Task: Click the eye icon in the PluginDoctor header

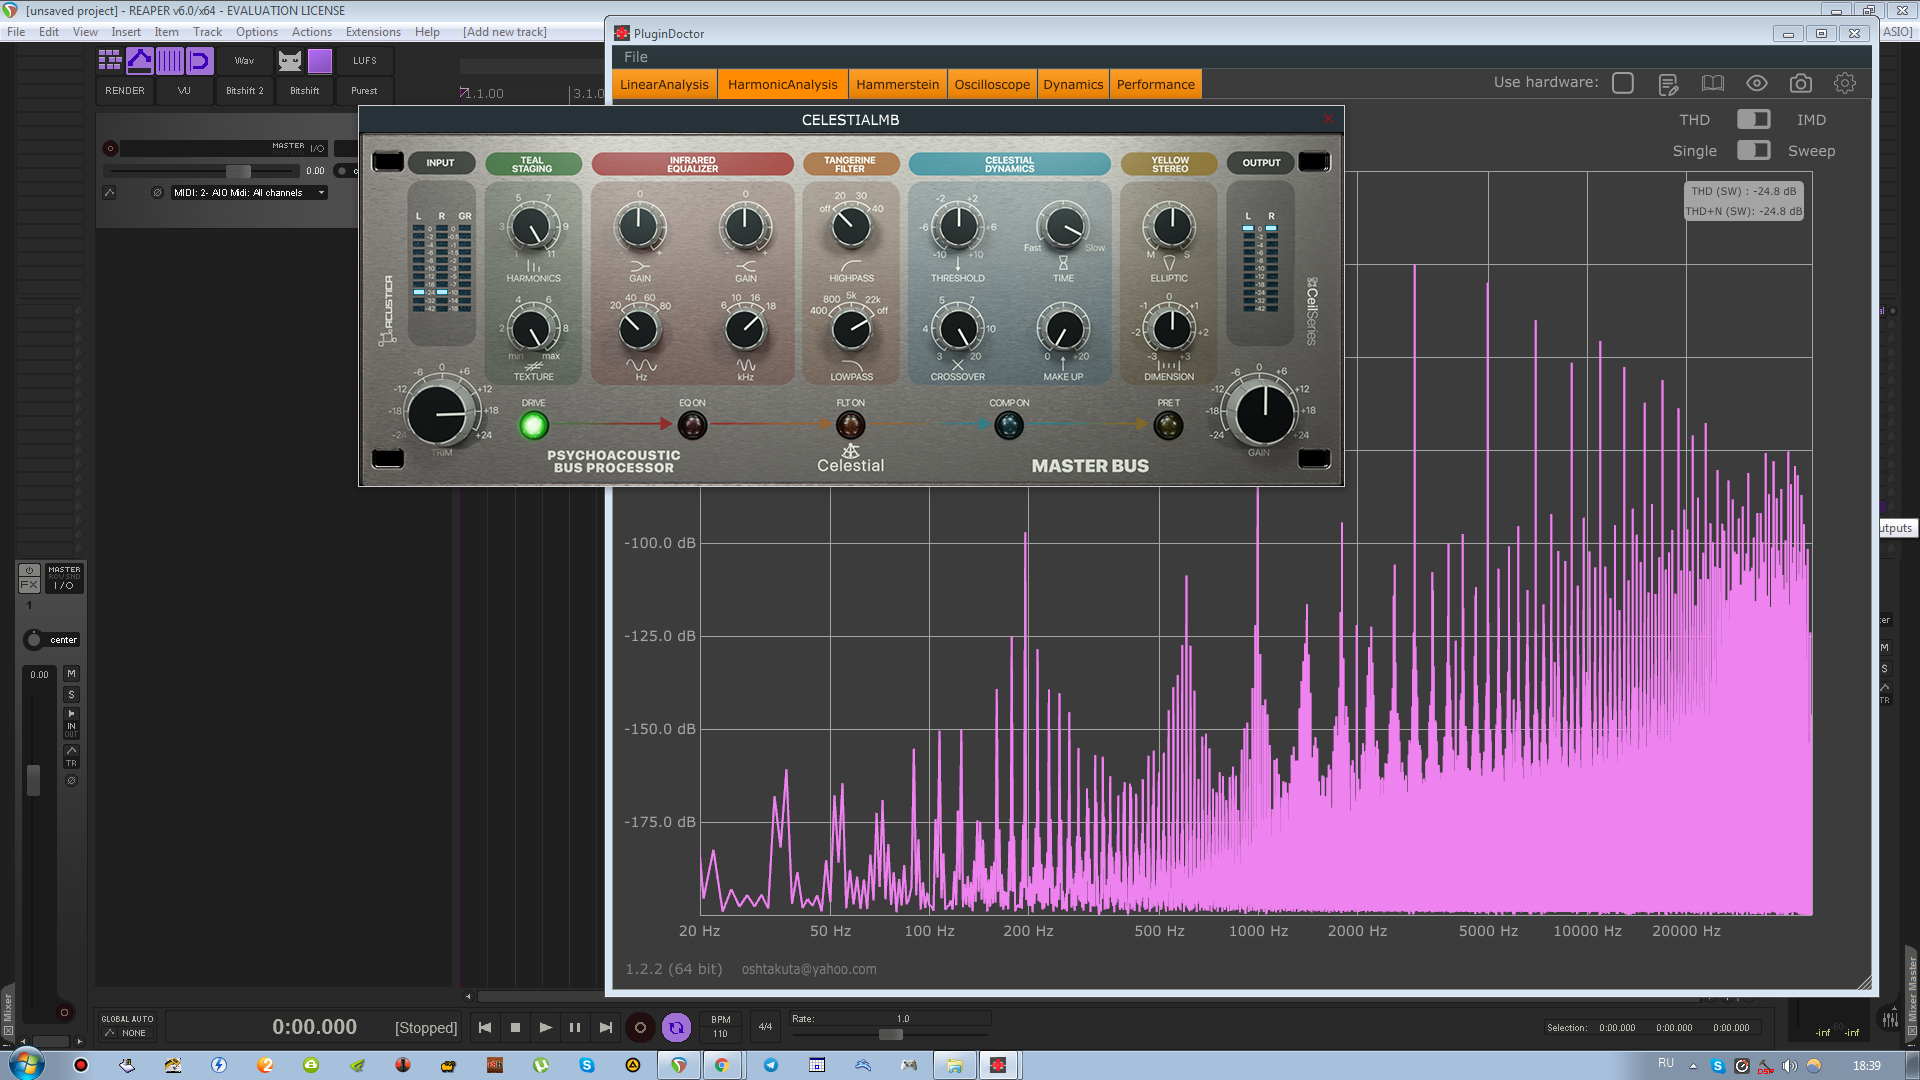Action: 1757,83
